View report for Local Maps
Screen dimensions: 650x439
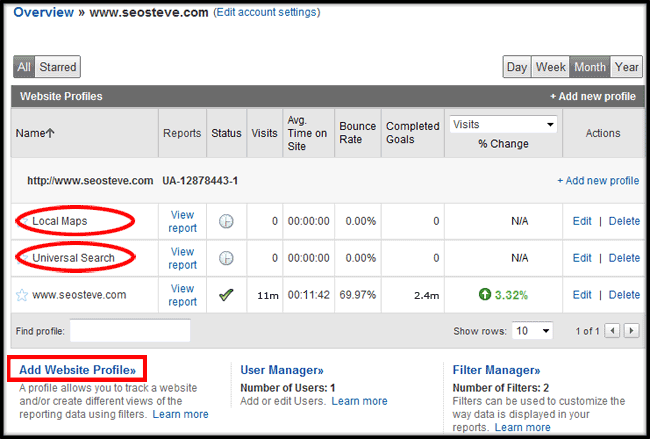pyautogui.click(x=182, y=221)
